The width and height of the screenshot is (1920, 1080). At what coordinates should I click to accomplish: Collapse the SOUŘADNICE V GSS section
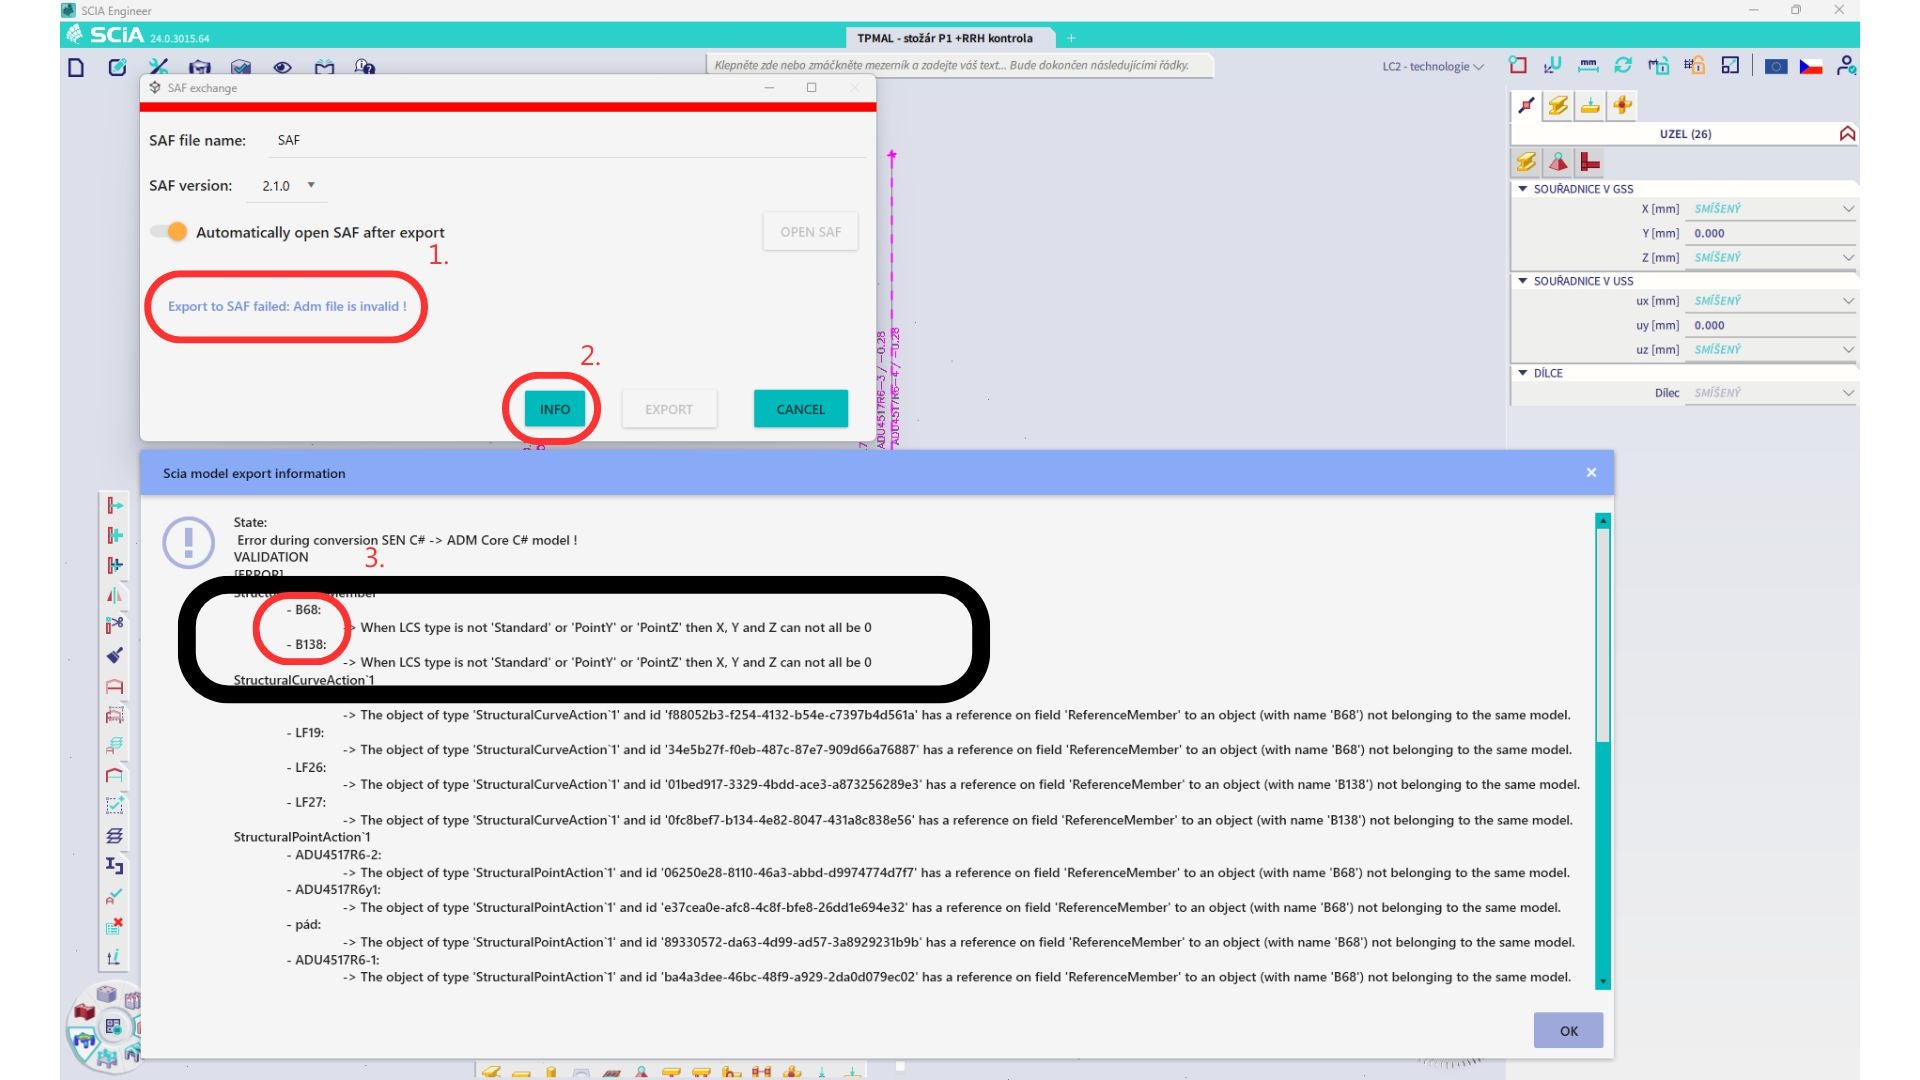coord(1523,189)
